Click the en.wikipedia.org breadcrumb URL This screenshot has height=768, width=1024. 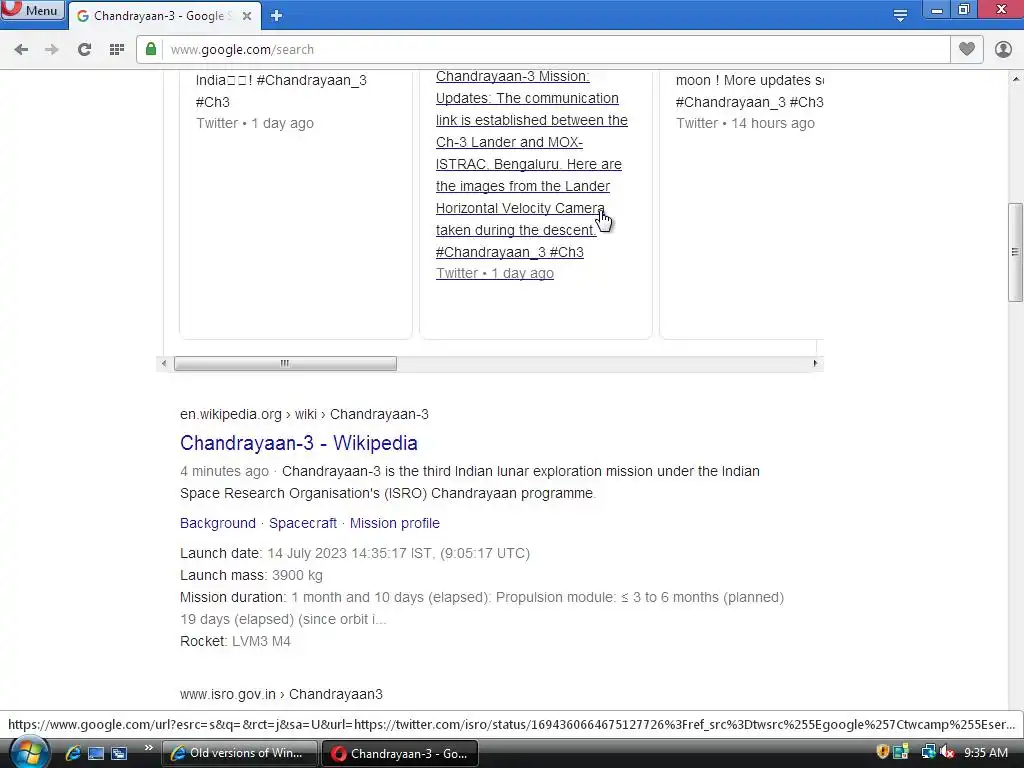pyautogui.click(x=304, y=414)
